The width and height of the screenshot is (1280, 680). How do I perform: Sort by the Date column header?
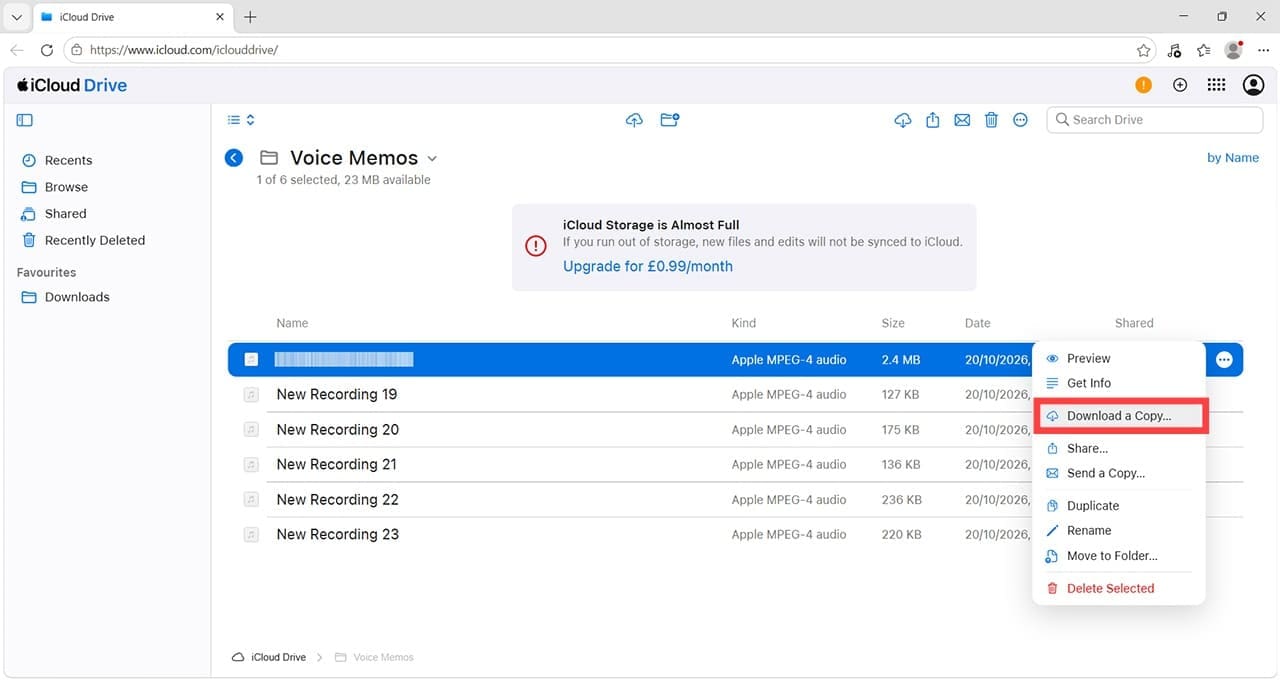point(978,323)
